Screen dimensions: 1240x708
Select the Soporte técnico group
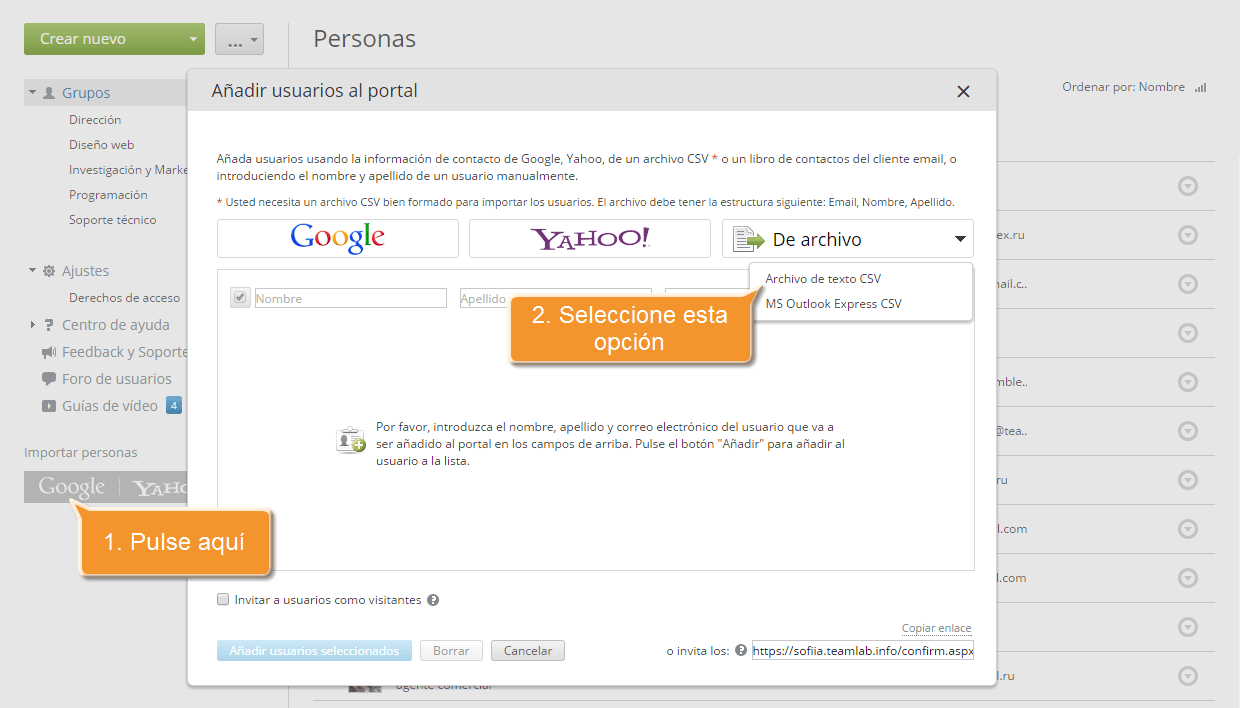112,220
